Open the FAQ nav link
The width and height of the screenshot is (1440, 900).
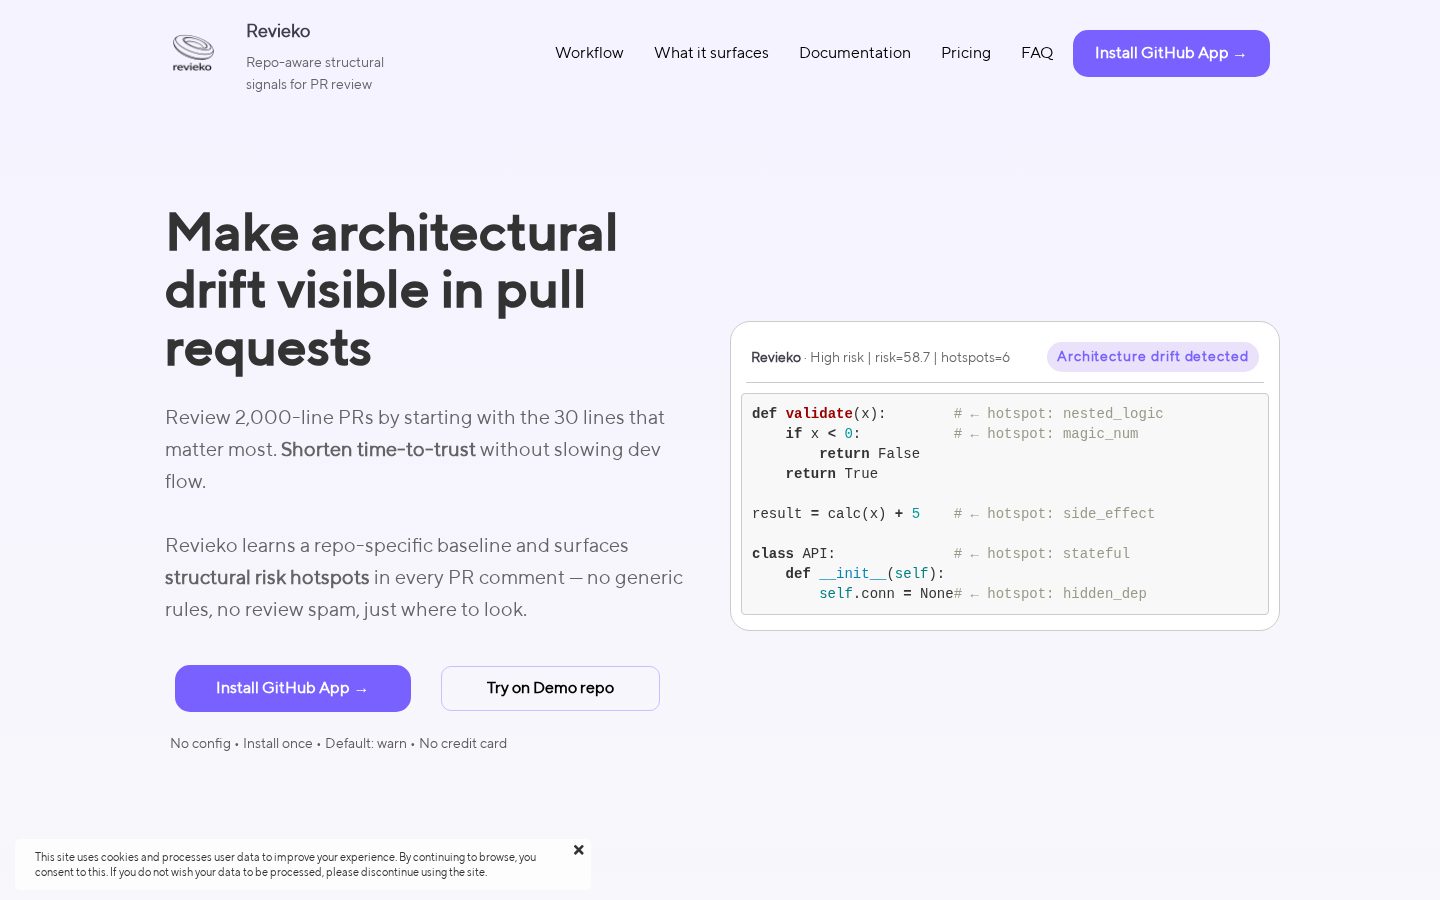pyautogui.click(x=1037, y=53)
